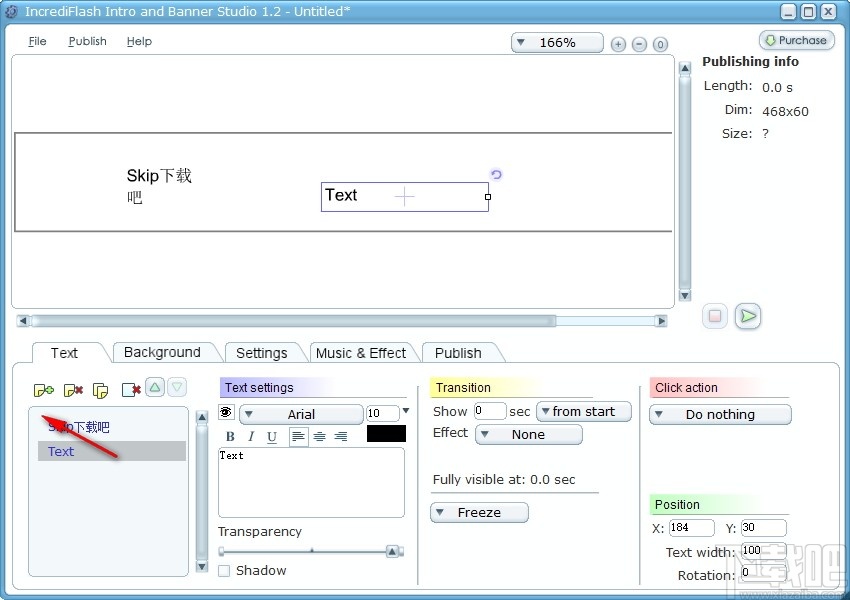Open the Help menu

[x=139, y=41]
